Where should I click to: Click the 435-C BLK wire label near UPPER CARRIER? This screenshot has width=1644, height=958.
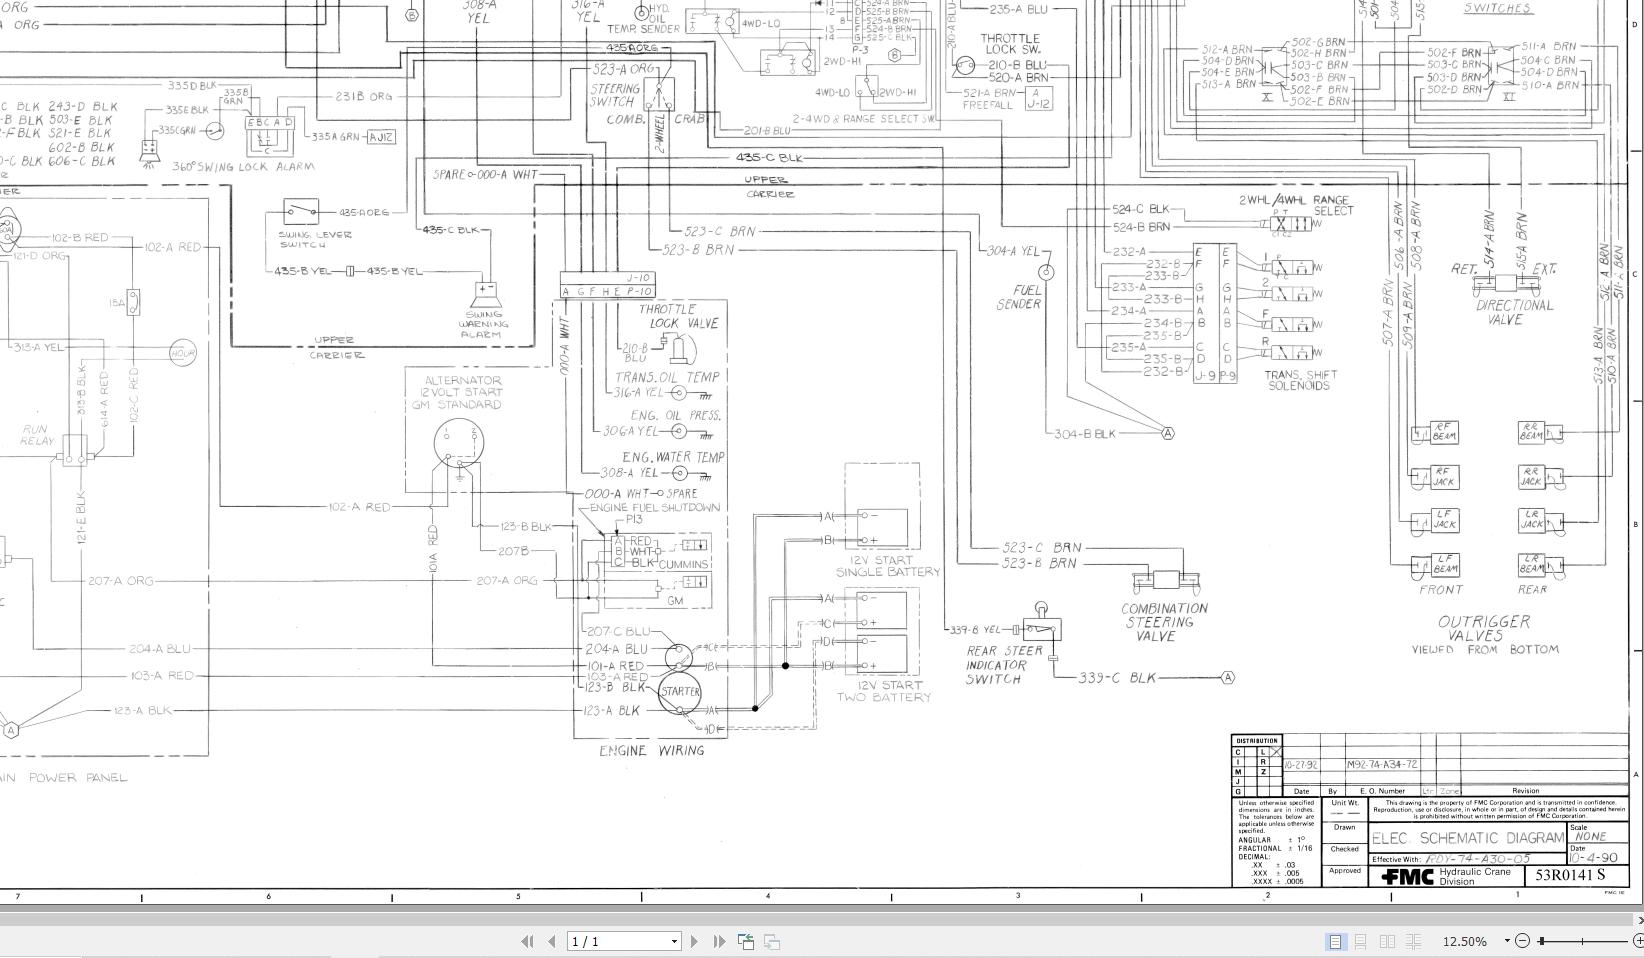click(769, 158)
